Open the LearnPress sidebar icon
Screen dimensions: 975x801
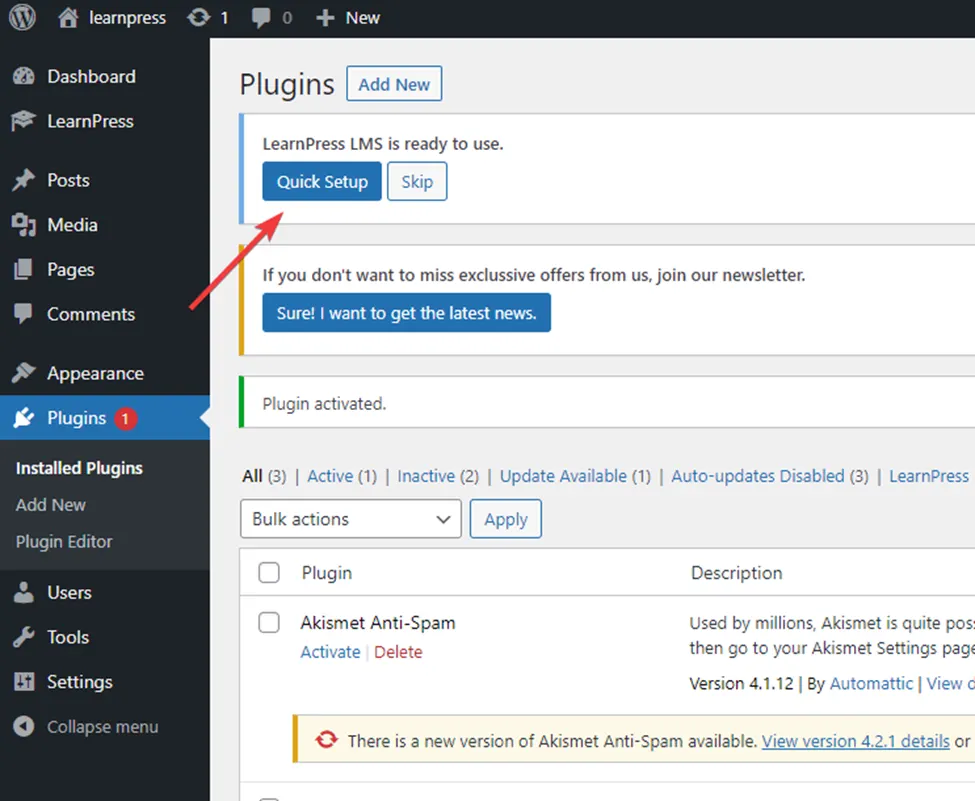click(x=24, y=121)
